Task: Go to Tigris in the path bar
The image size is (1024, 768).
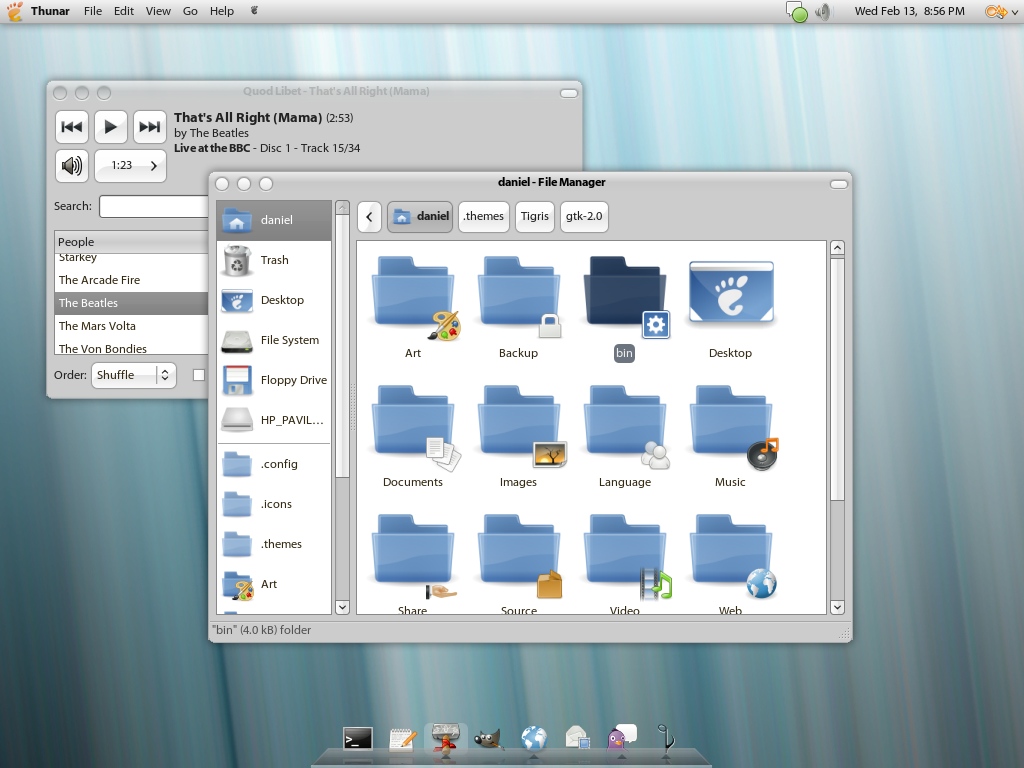Action: 535,217
